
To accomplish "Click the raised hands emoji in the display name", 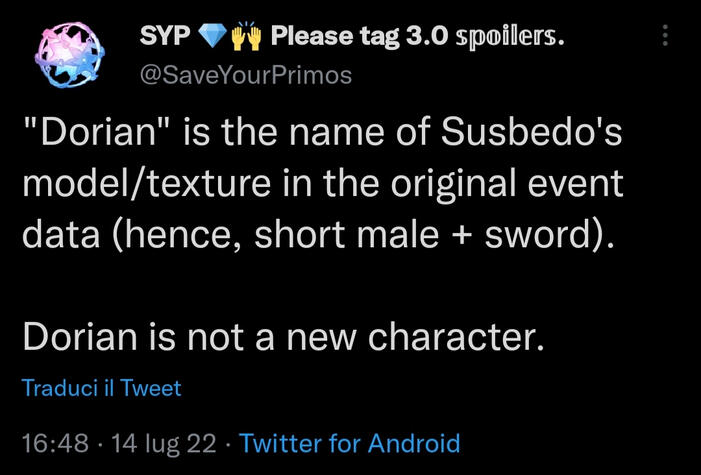I will coord(246,38).
